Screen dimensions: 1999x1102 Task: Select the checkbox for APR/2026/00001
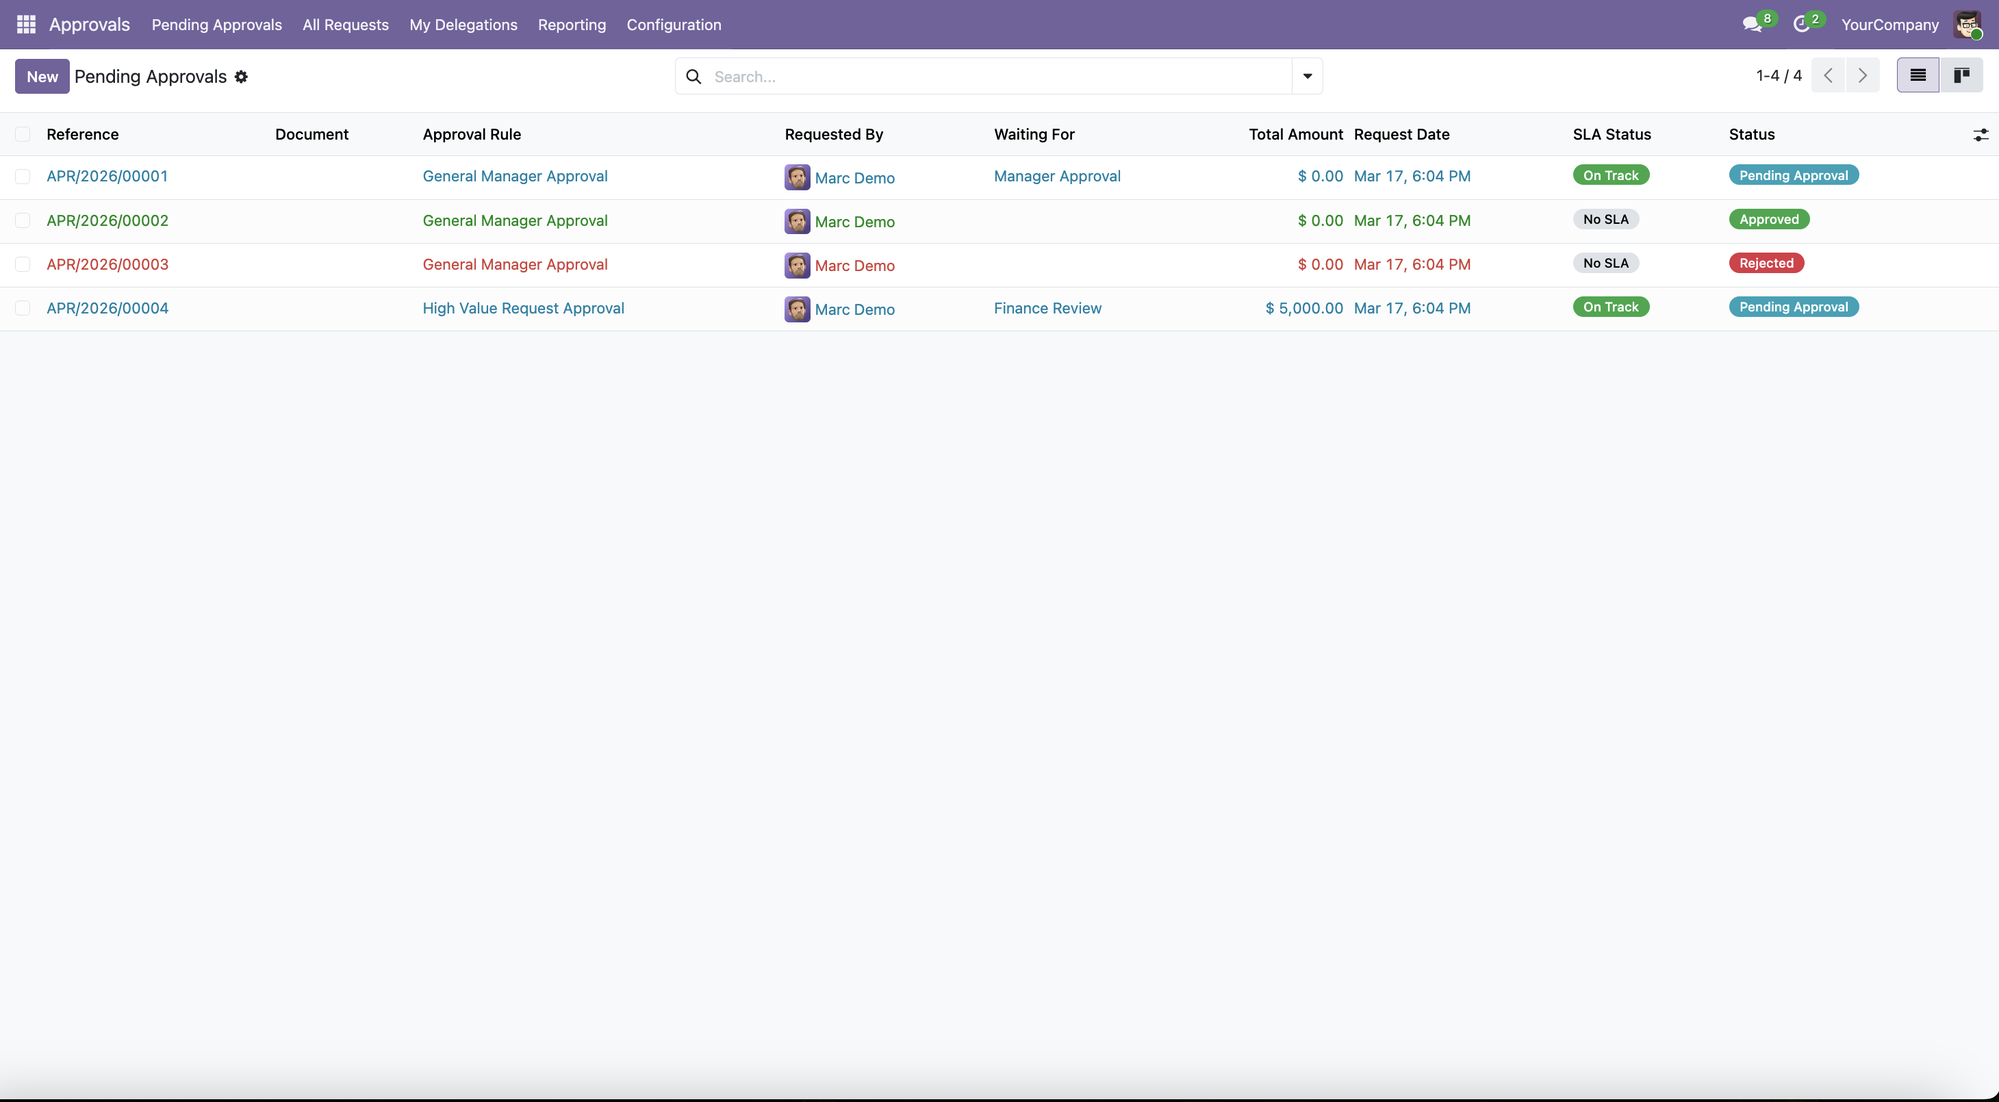[22, 176]
